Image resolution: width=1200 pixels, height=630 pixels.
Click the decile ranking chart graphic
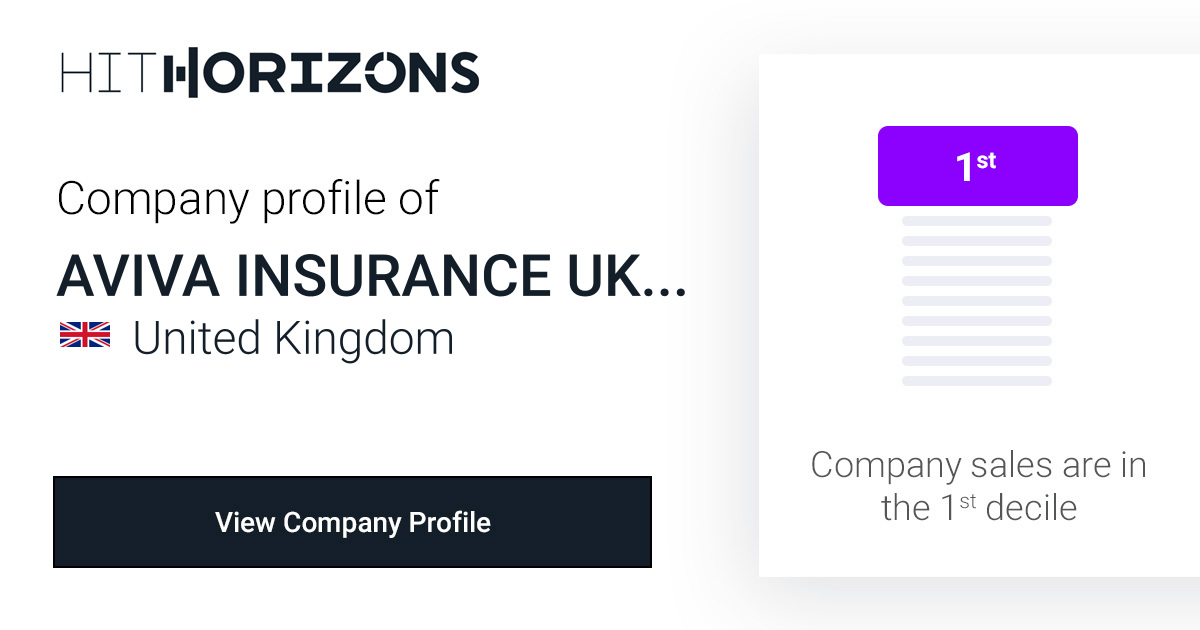[x=977, y=256]
